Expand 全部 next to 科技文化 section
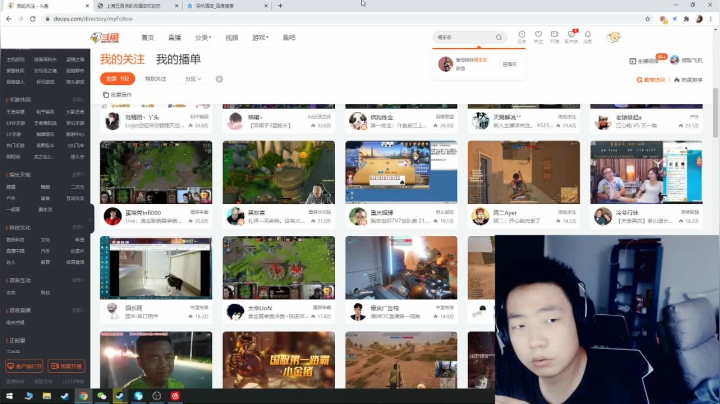 coord(77,227)
